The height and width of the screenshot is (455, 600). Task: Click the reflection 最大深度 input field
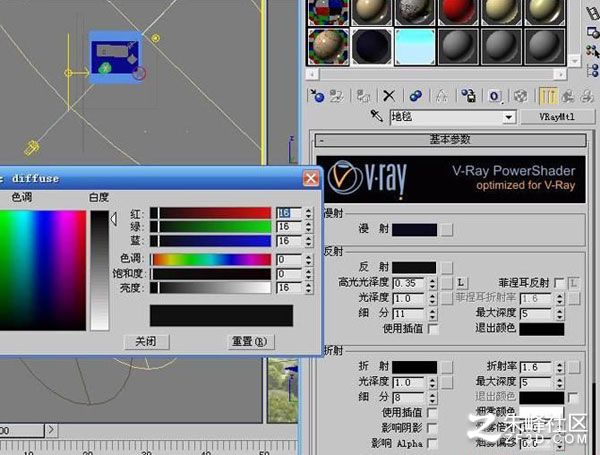click(536, 314)
